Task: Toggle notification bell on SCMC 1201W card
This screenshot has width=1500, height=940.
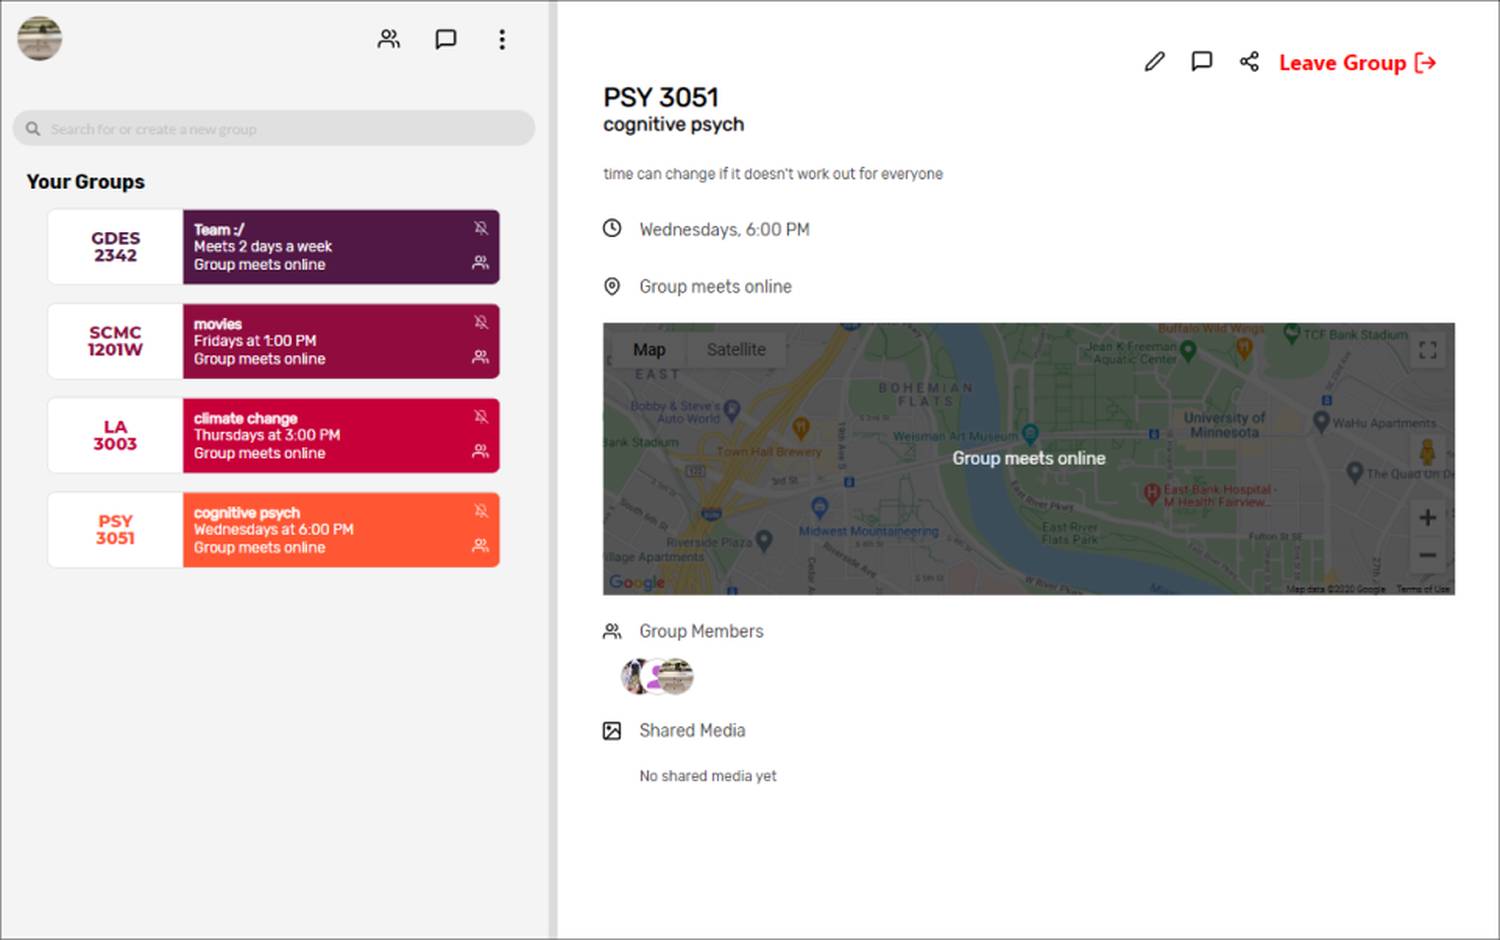Action: point(481,322)
